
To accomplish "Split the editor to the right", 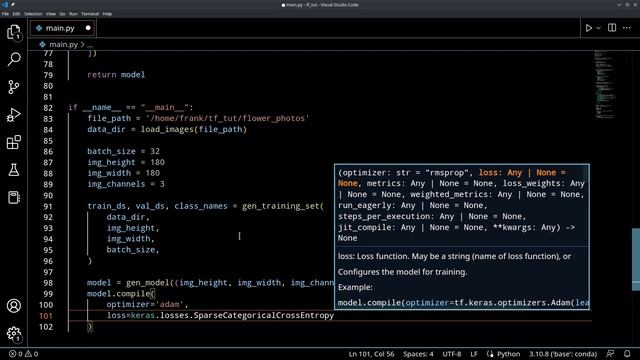I will [x=612, y=28].
